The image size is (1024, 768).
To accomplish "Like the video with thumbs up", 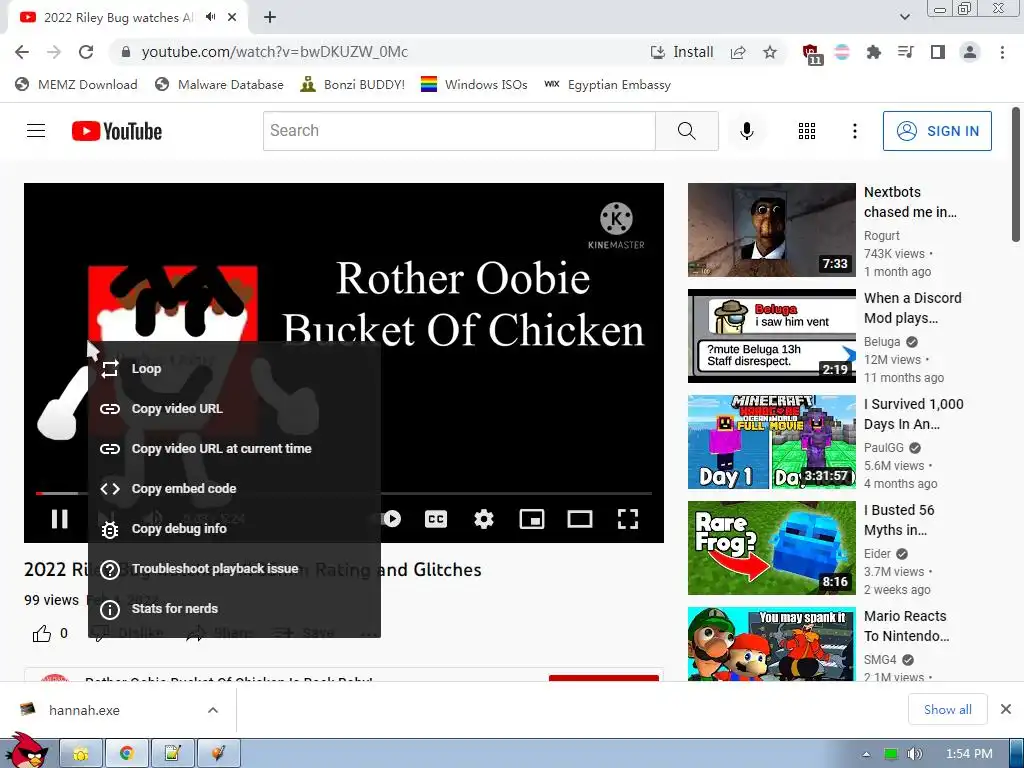I will [42, 633].
